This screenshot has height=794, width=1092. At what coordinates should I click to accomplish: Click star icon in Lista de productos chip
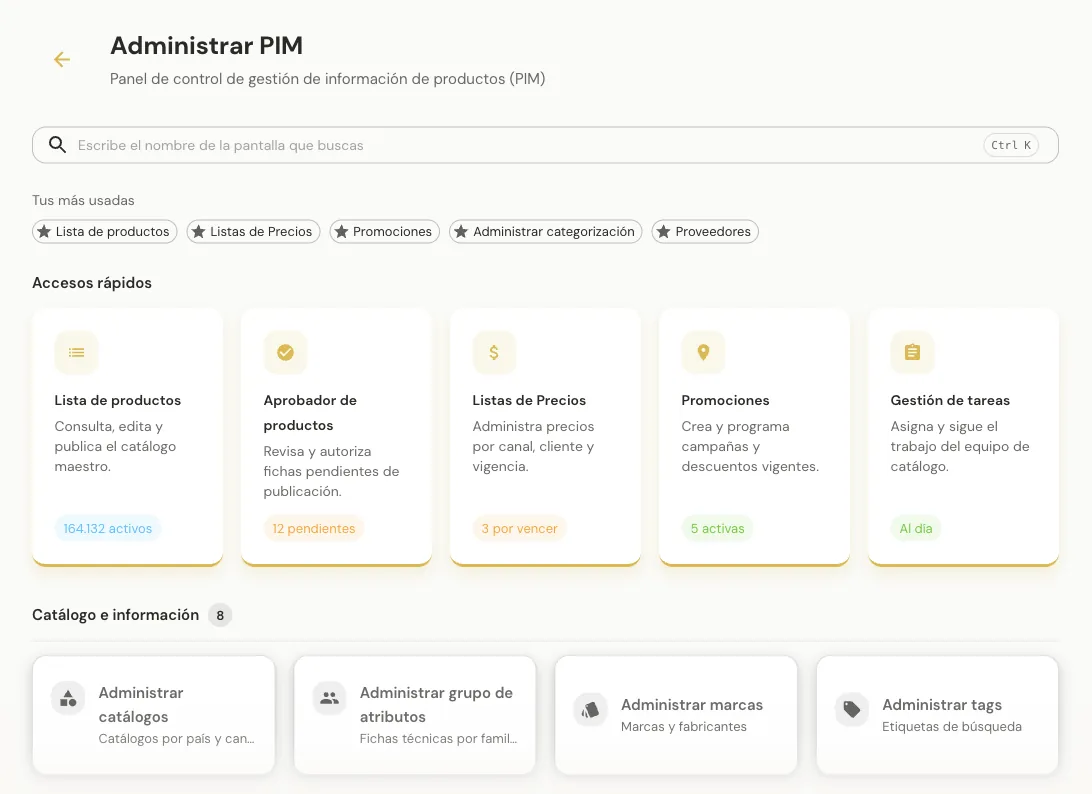coord(44,231)
